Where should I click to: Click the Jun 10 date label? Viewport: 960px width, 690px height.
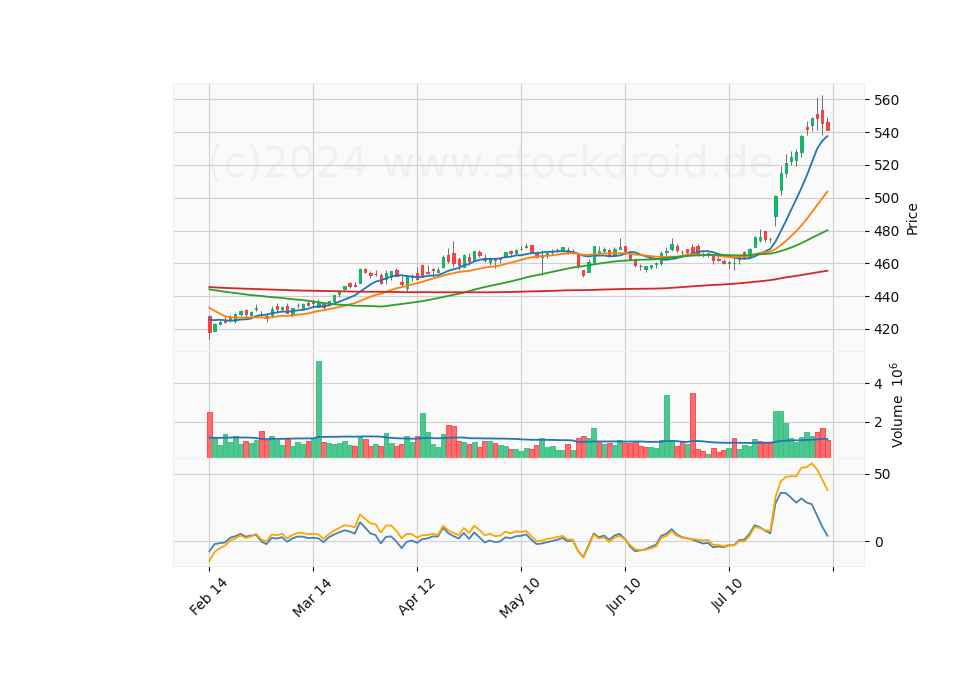click(x=624, y=596)
